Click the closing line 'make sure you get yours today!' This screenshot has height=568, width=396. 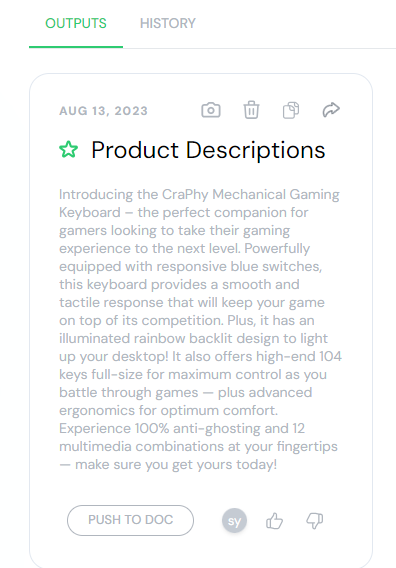176,464
